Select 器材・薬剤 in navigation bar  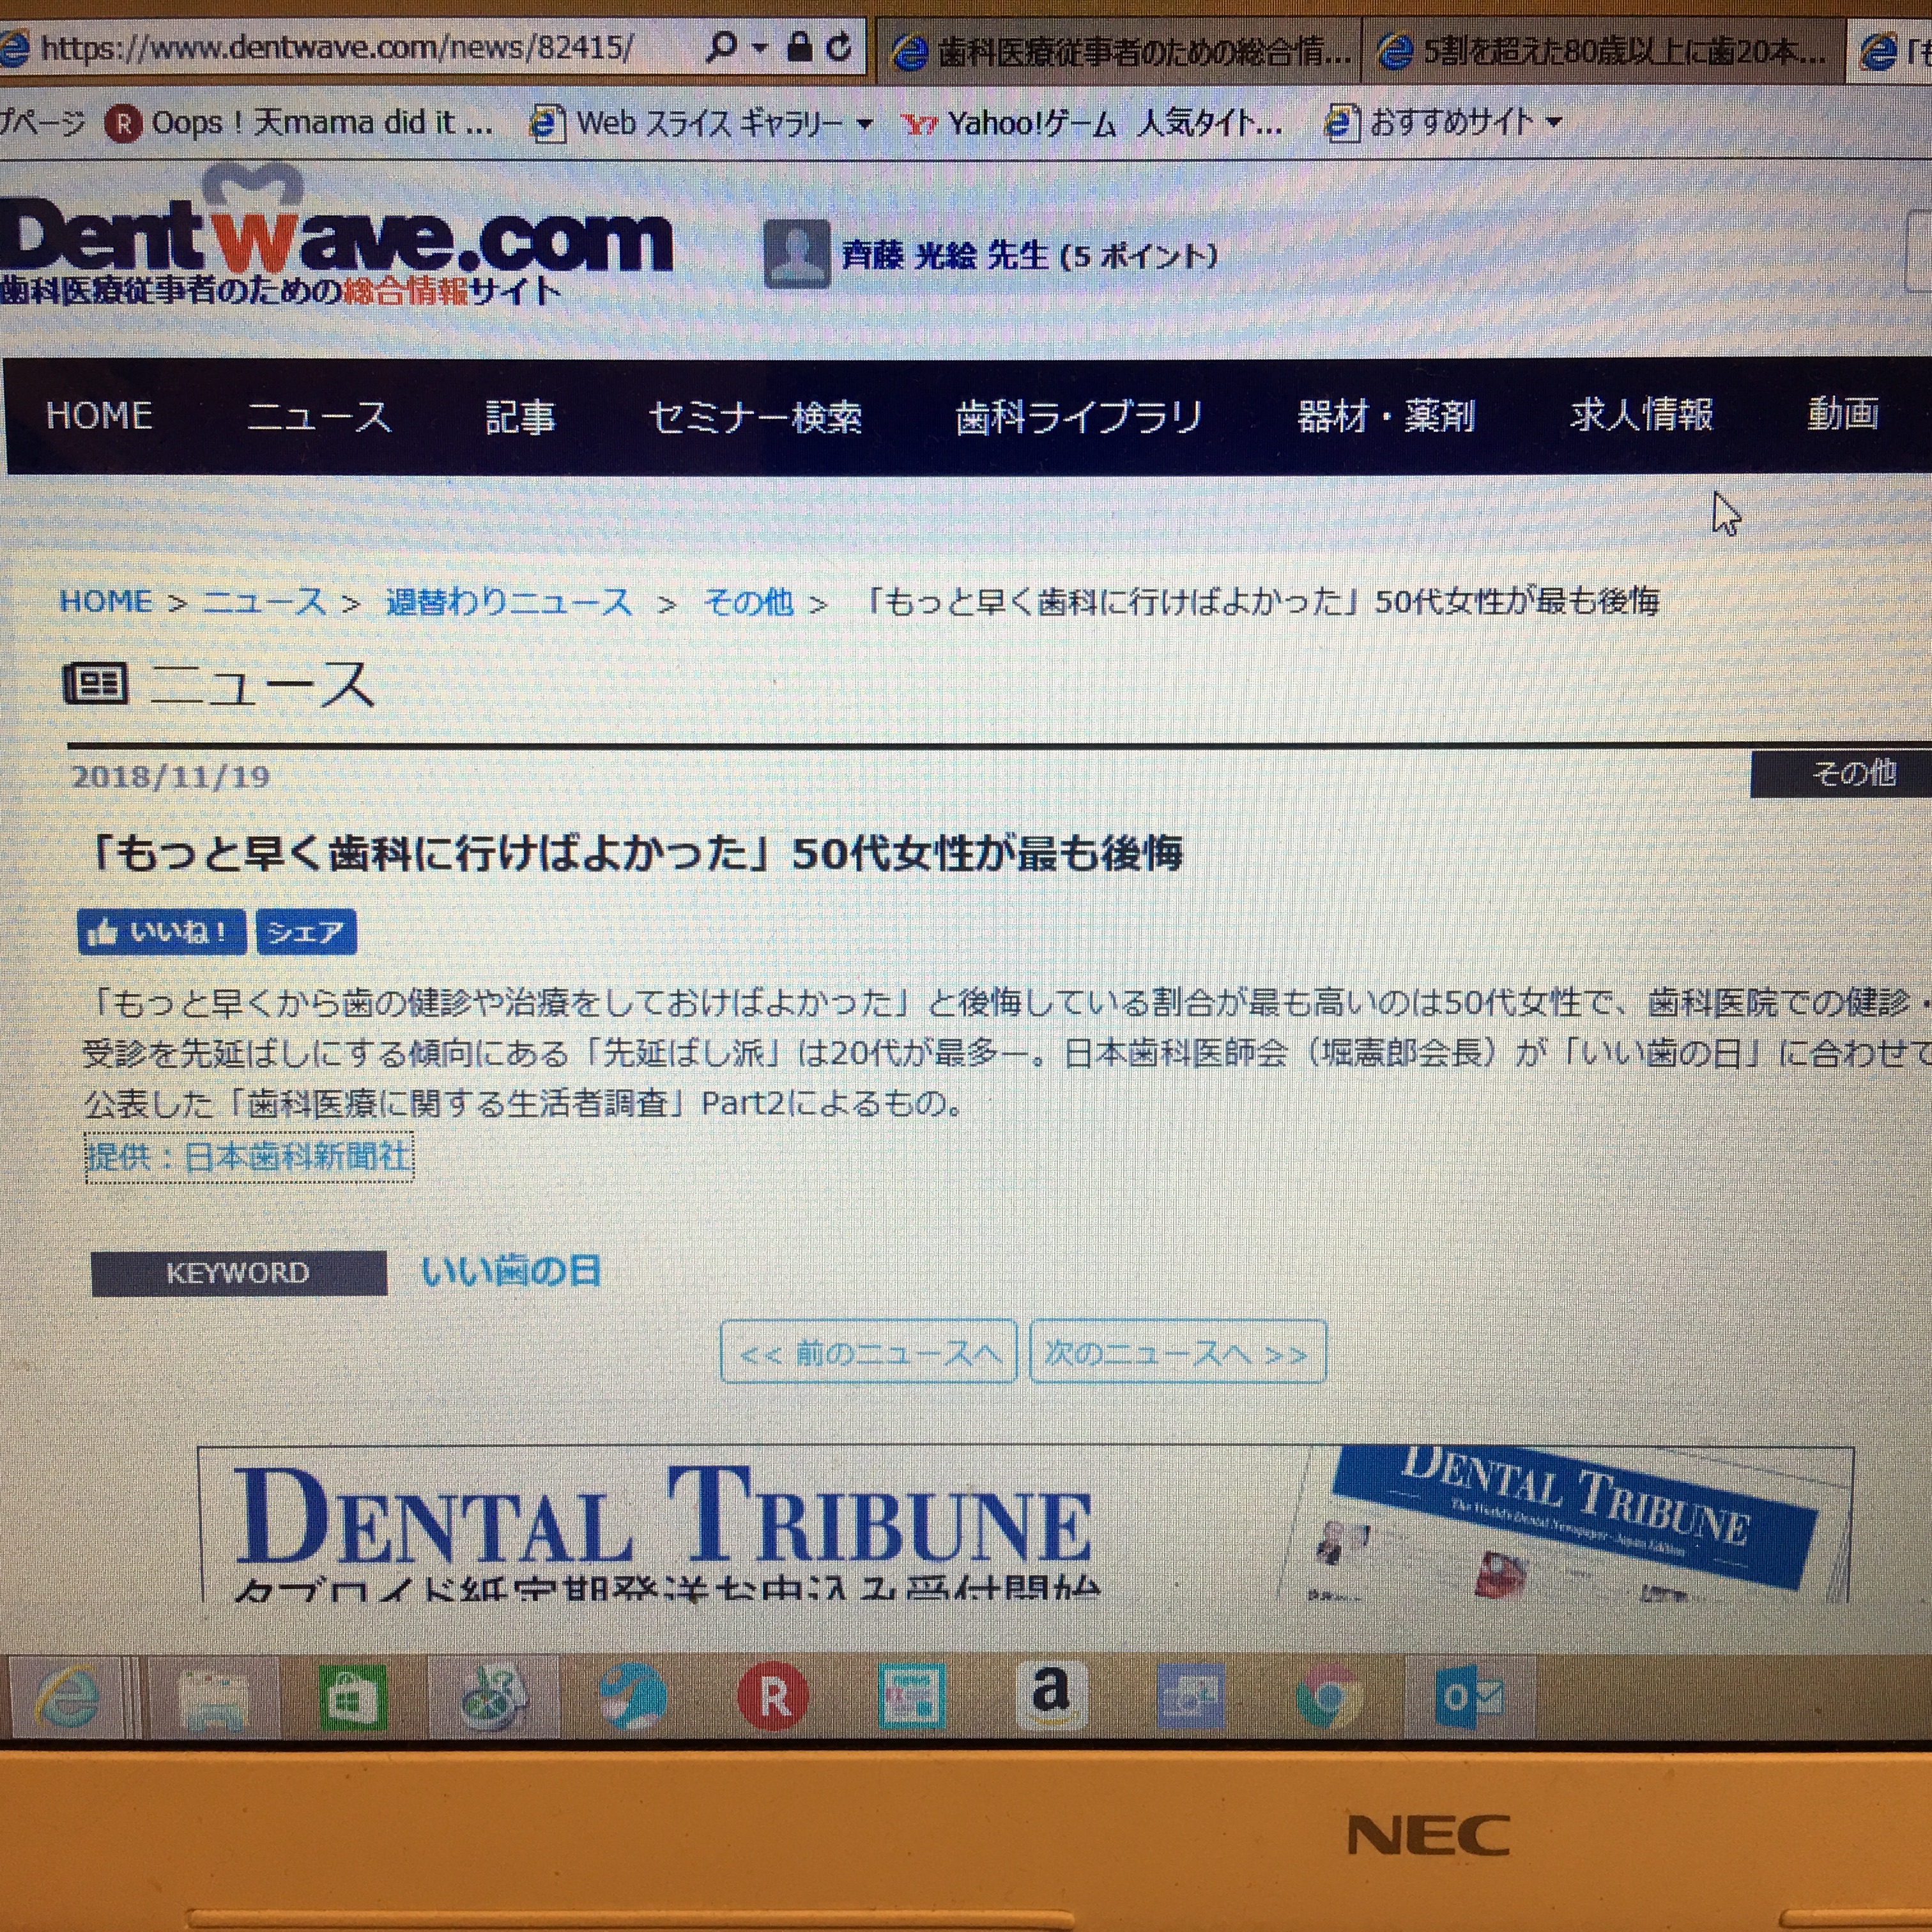1386,415
